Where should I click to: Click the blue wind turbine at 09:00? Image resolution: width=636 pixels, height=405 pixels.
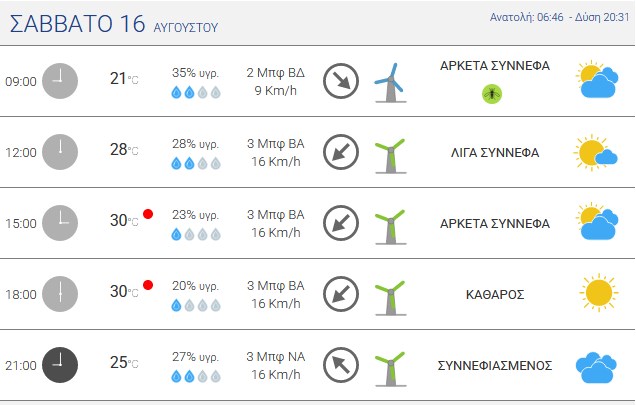(x=390, y=82)
